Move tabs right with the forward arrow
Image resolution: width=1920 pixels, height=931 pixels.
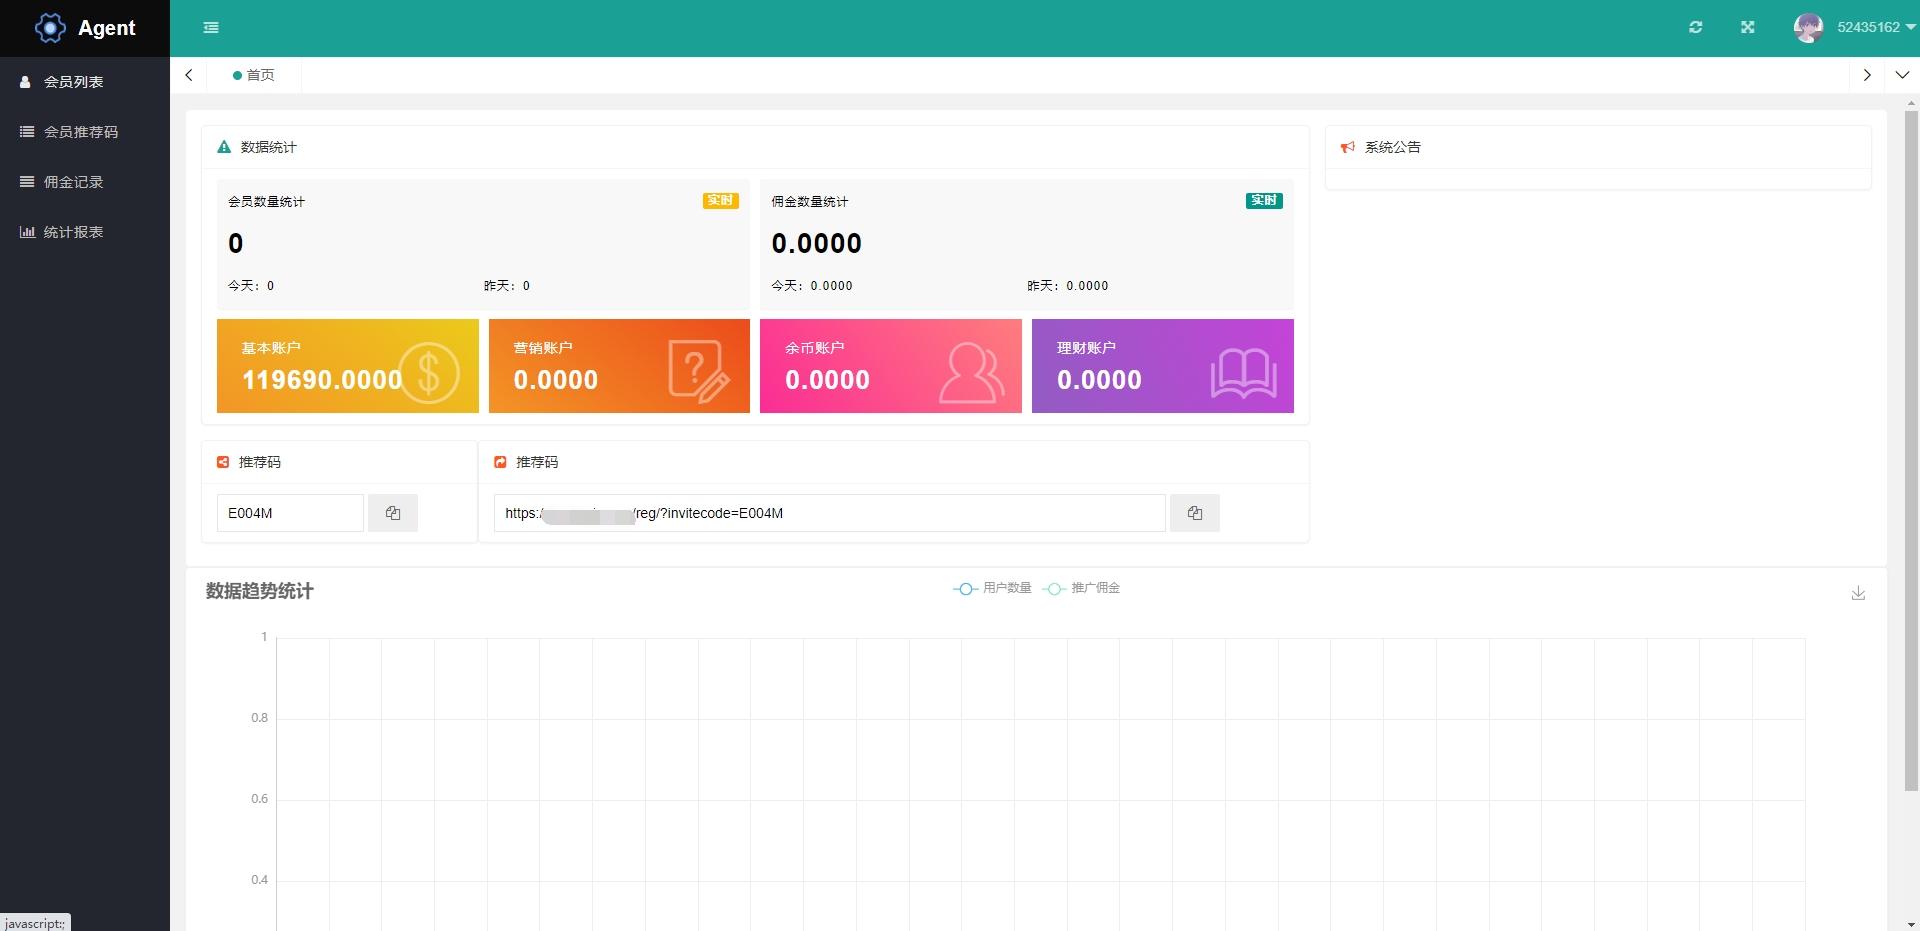(1866, 75)
